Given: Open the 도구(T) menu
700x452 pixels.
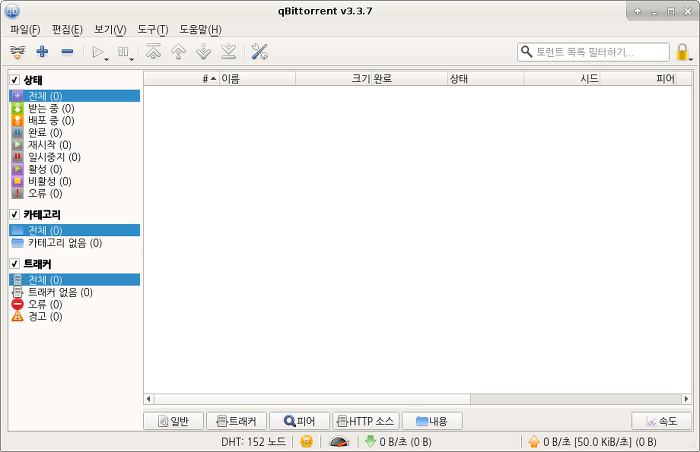Looking at the screenshot, I should (x=153, y=29).
